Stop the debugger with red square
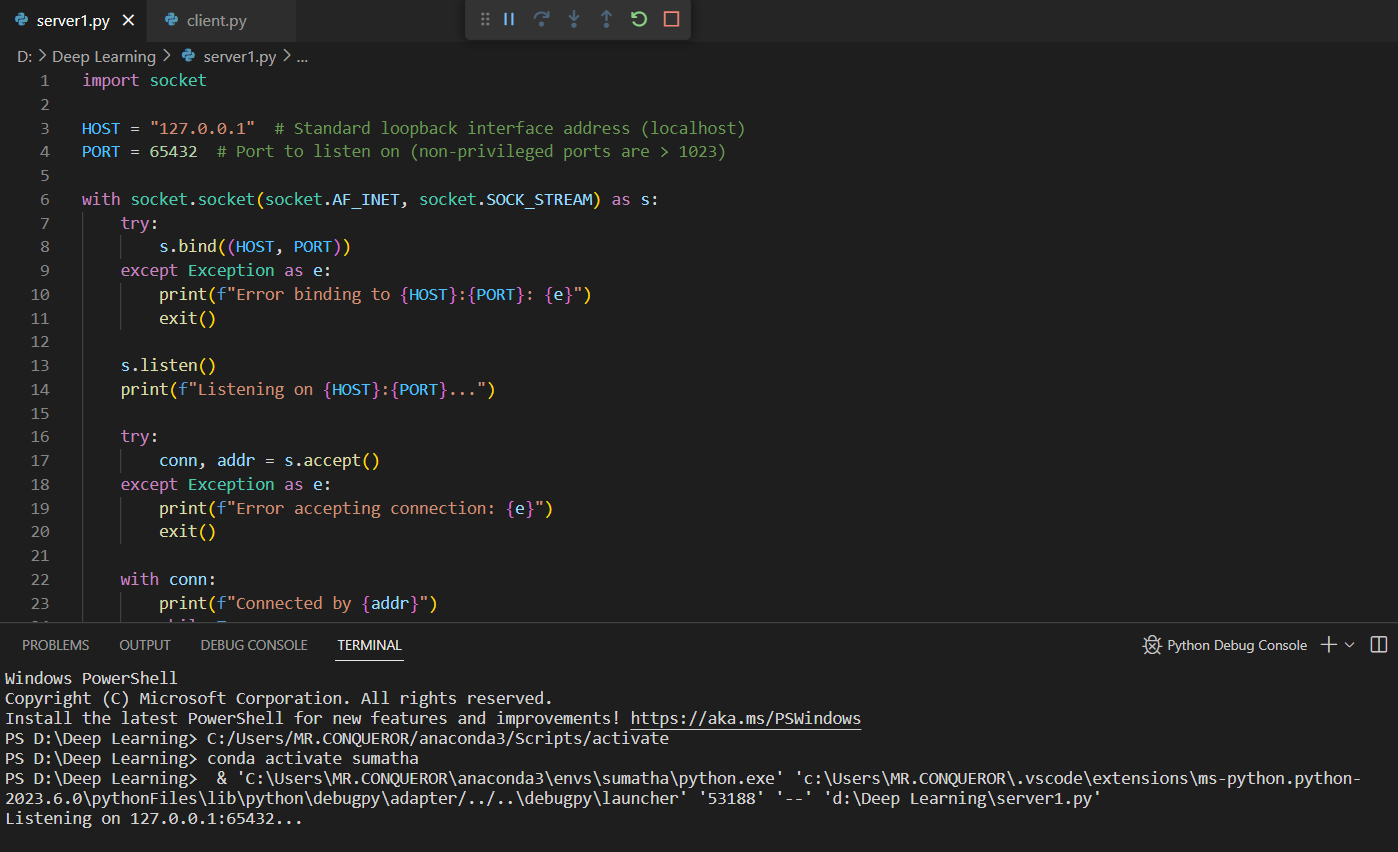This screenshot has width=1398, height=852. click(671, 19)
